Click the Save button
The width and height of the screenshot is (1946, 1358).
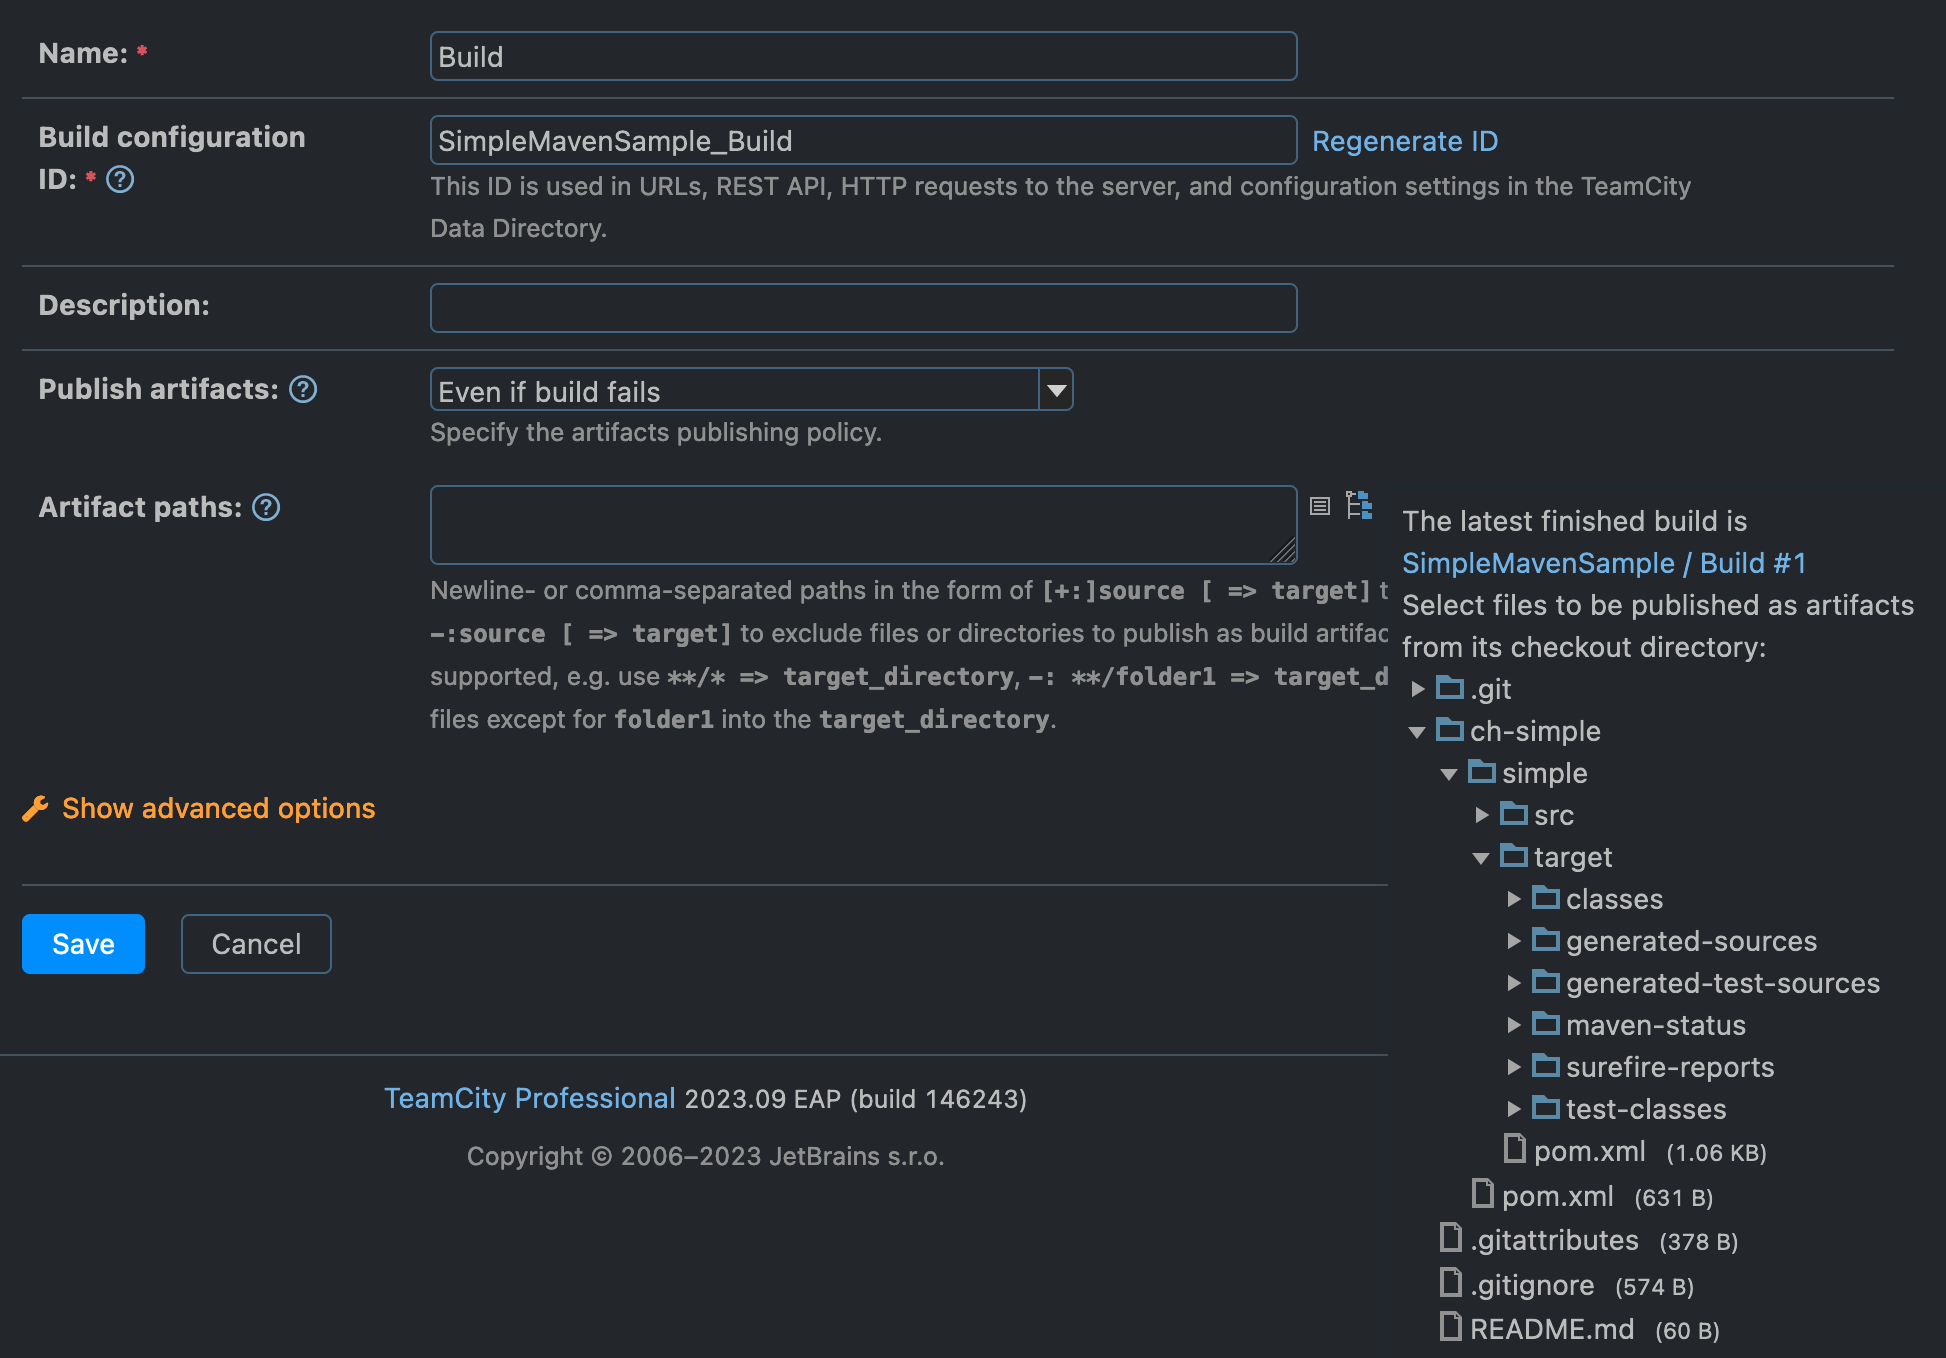pos(83,944)
